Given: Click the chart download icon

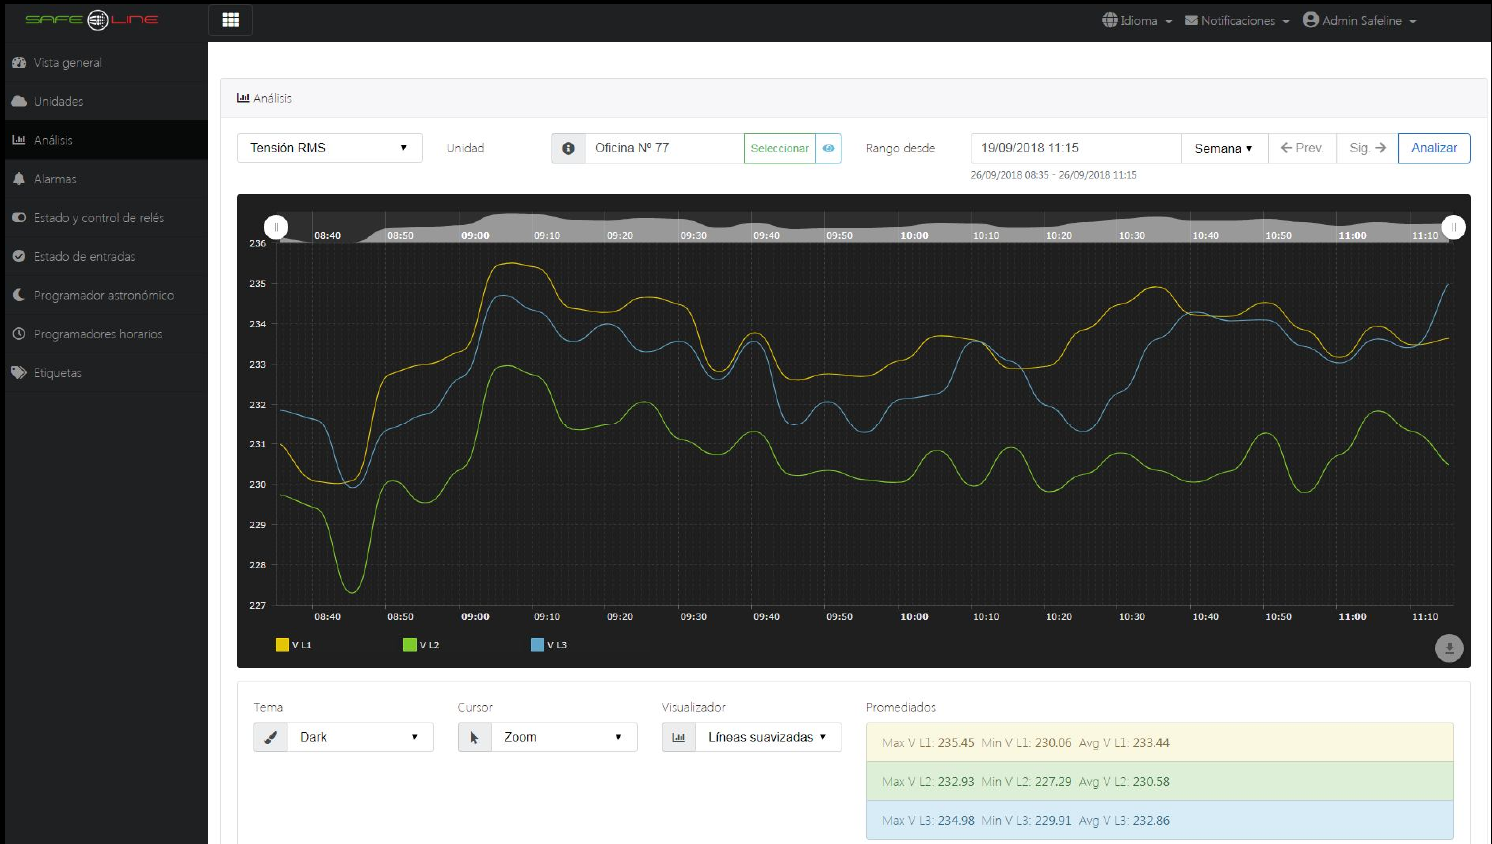Looking at the screenshot, I should pos(1449,648).
